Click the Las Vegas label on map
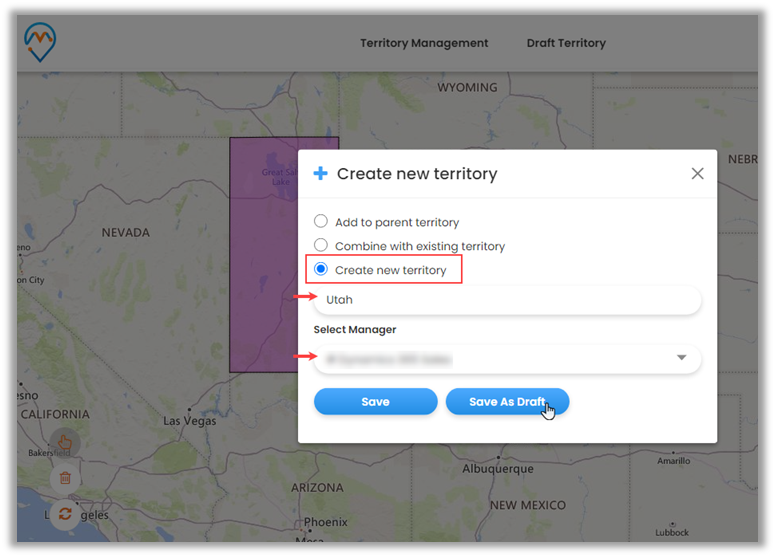The image size is (775, 557). (190, 421)
